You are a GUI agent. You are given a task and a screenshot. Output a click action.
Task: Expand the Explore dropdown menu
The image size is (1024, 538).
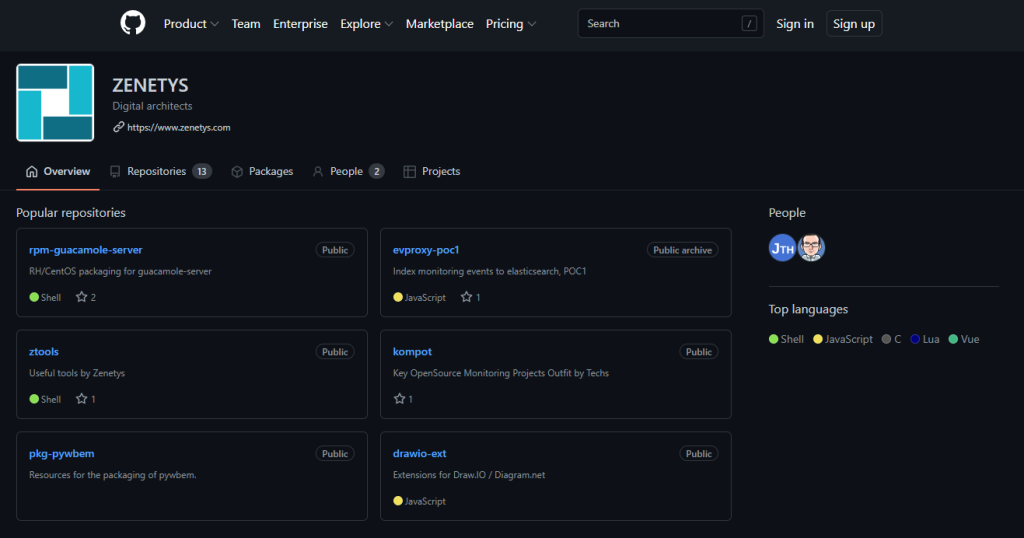pyautogui.click(x=366, y=24)
